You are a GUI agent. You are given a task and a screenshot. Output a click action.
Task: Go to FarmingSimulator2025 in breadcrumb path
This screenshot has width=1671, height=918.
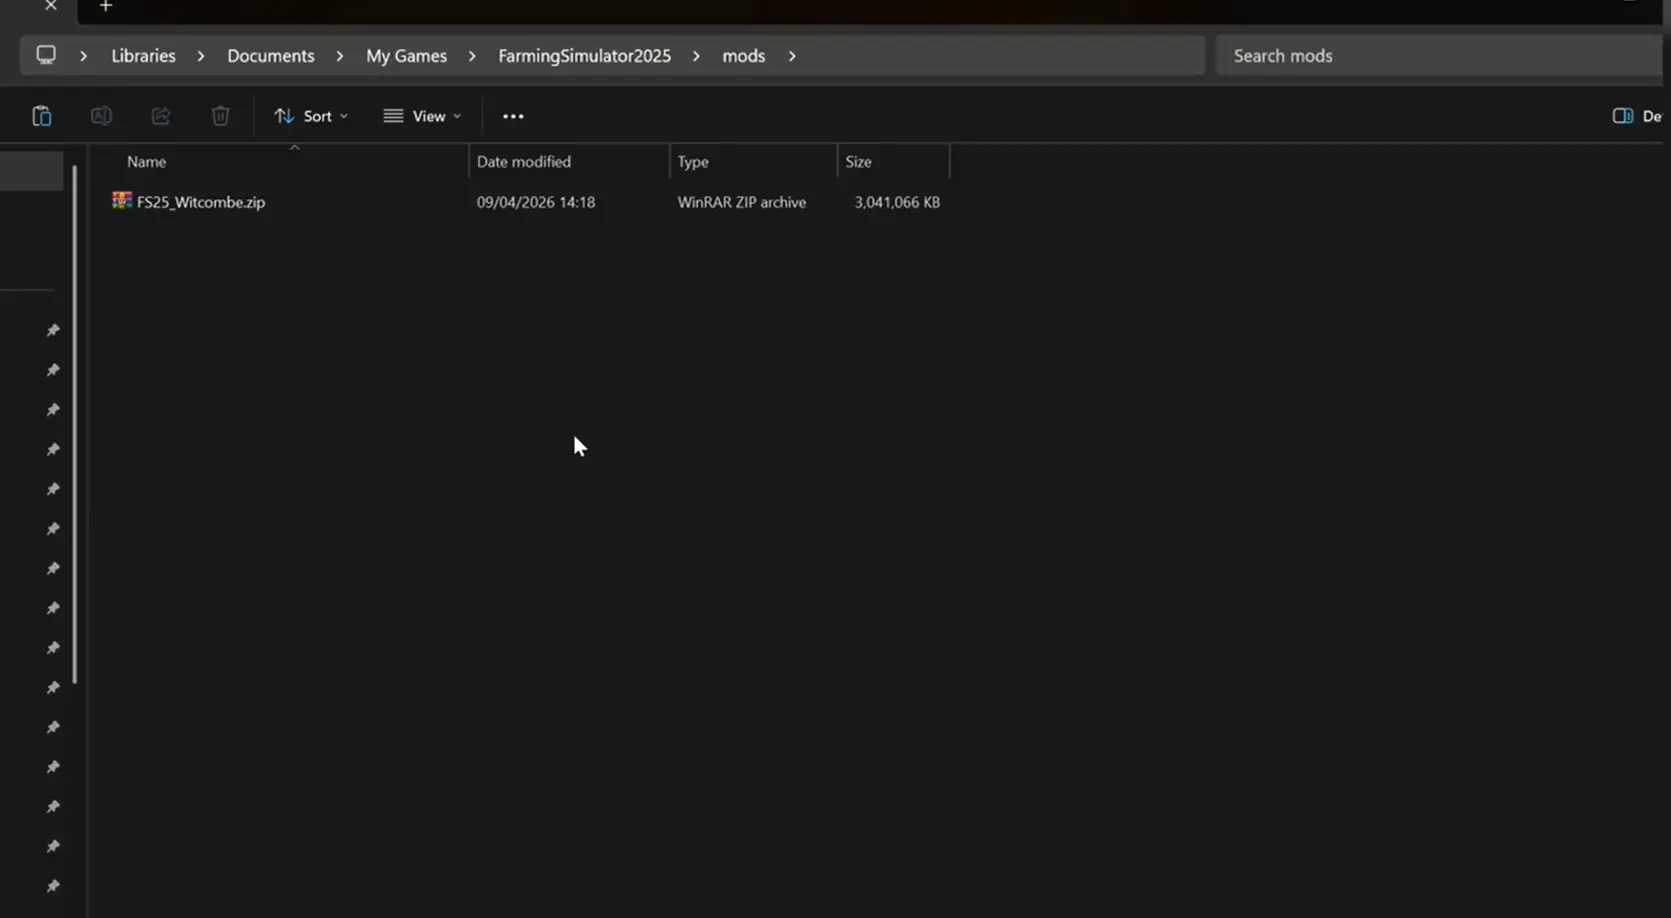(x=585, y=56)
